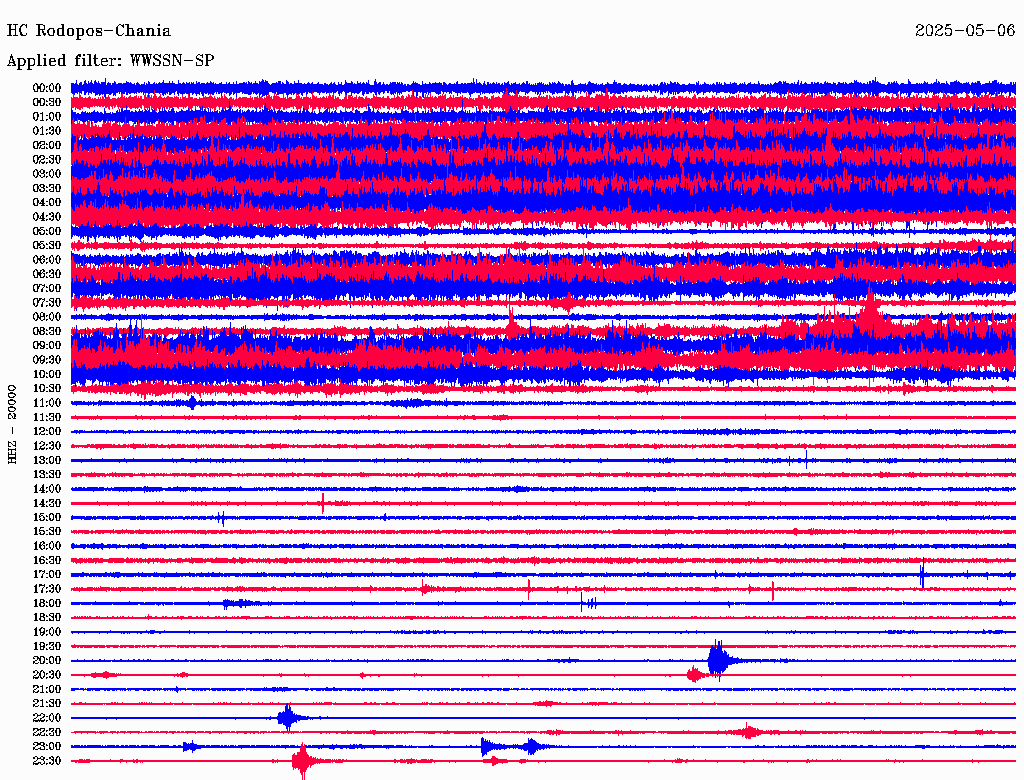1024x780 pixels.
Task: Select the 19:30 time label
Action: click(47, 647)
